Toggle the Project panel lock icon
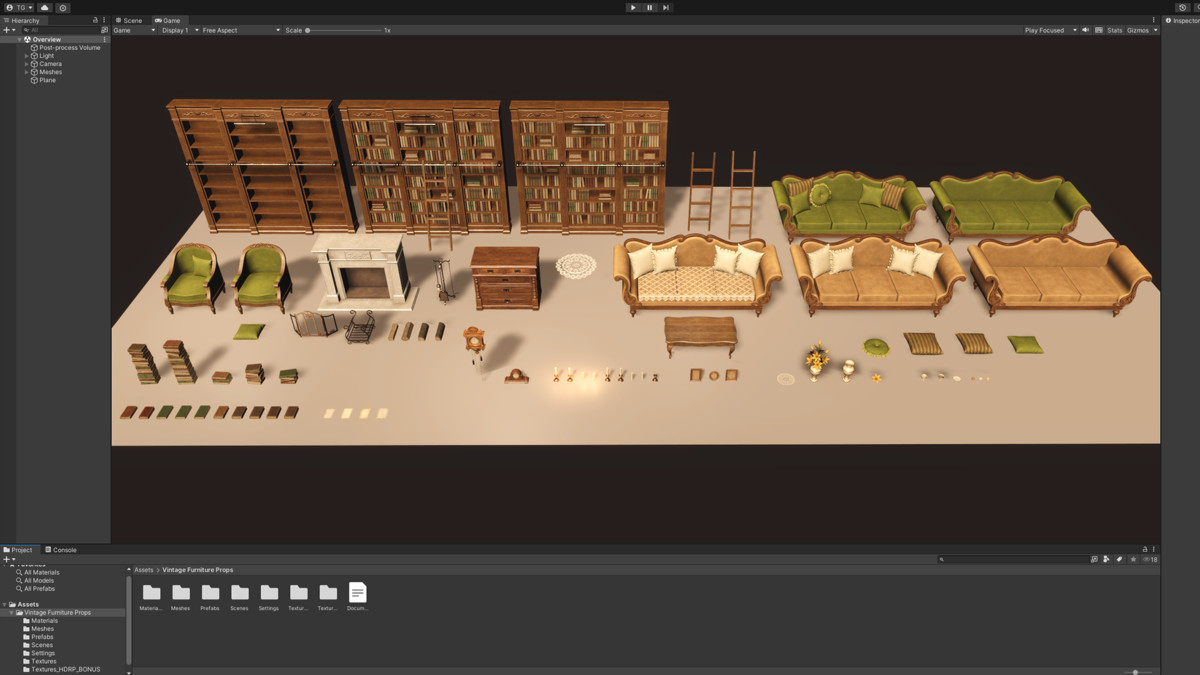Screen dimensions: 1200x675 tap(1145, 549)
